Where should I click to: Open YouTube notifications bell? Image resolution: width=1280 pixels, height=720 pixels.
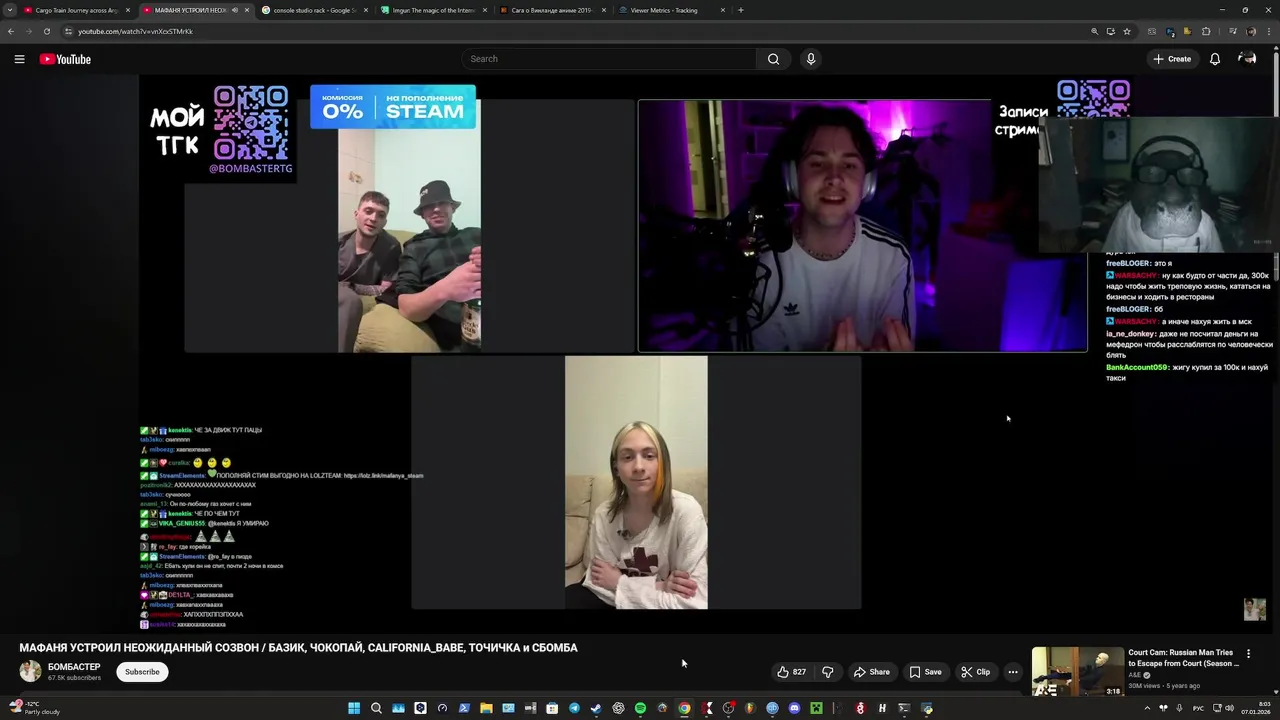click(1215, 59)
